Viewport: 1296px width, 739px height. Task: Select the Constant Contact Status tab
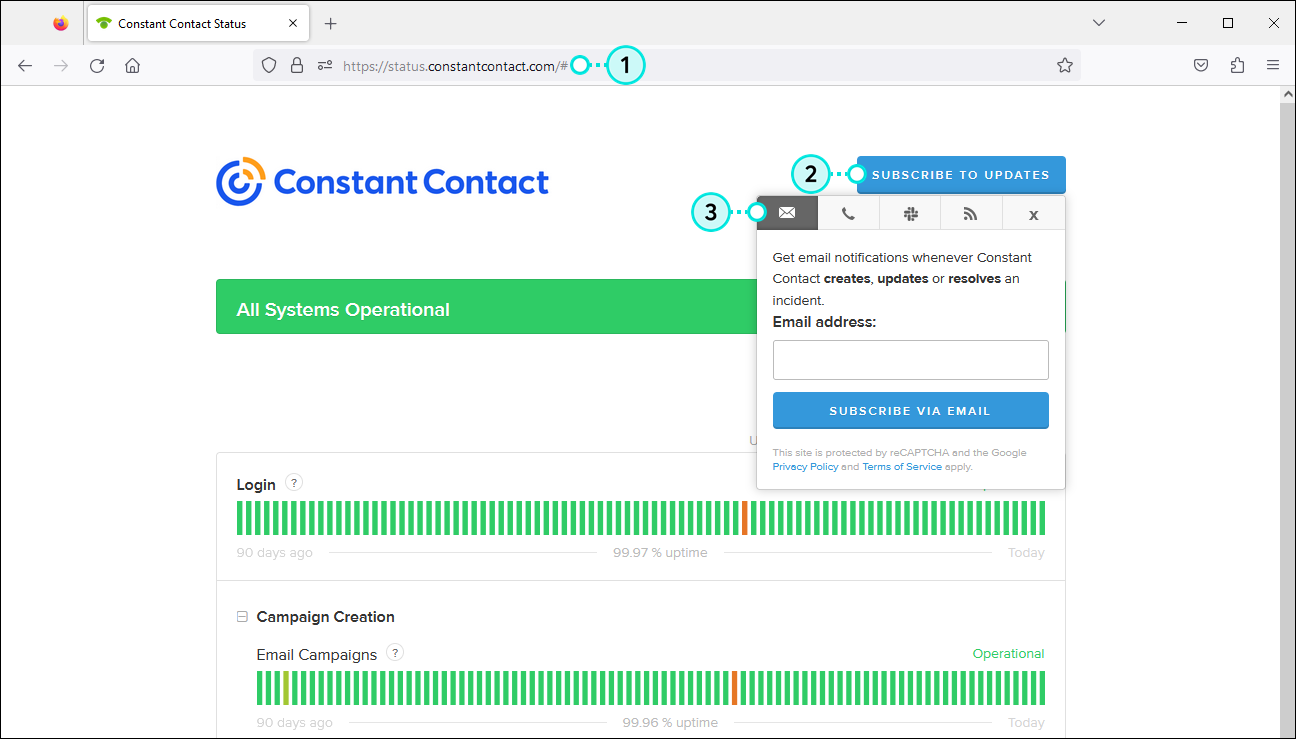pos(198,23)
